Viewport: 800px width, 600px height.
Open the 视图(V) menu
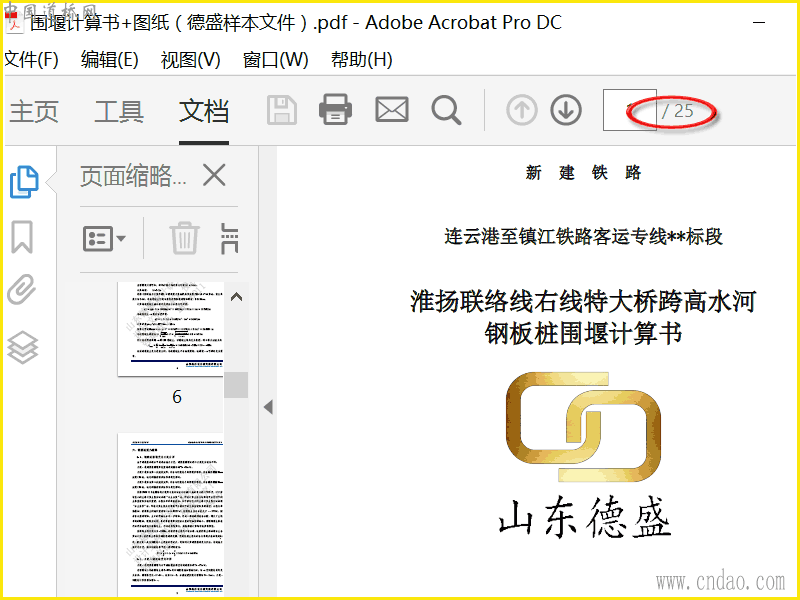pyautogui.click(x=190, y=60)
